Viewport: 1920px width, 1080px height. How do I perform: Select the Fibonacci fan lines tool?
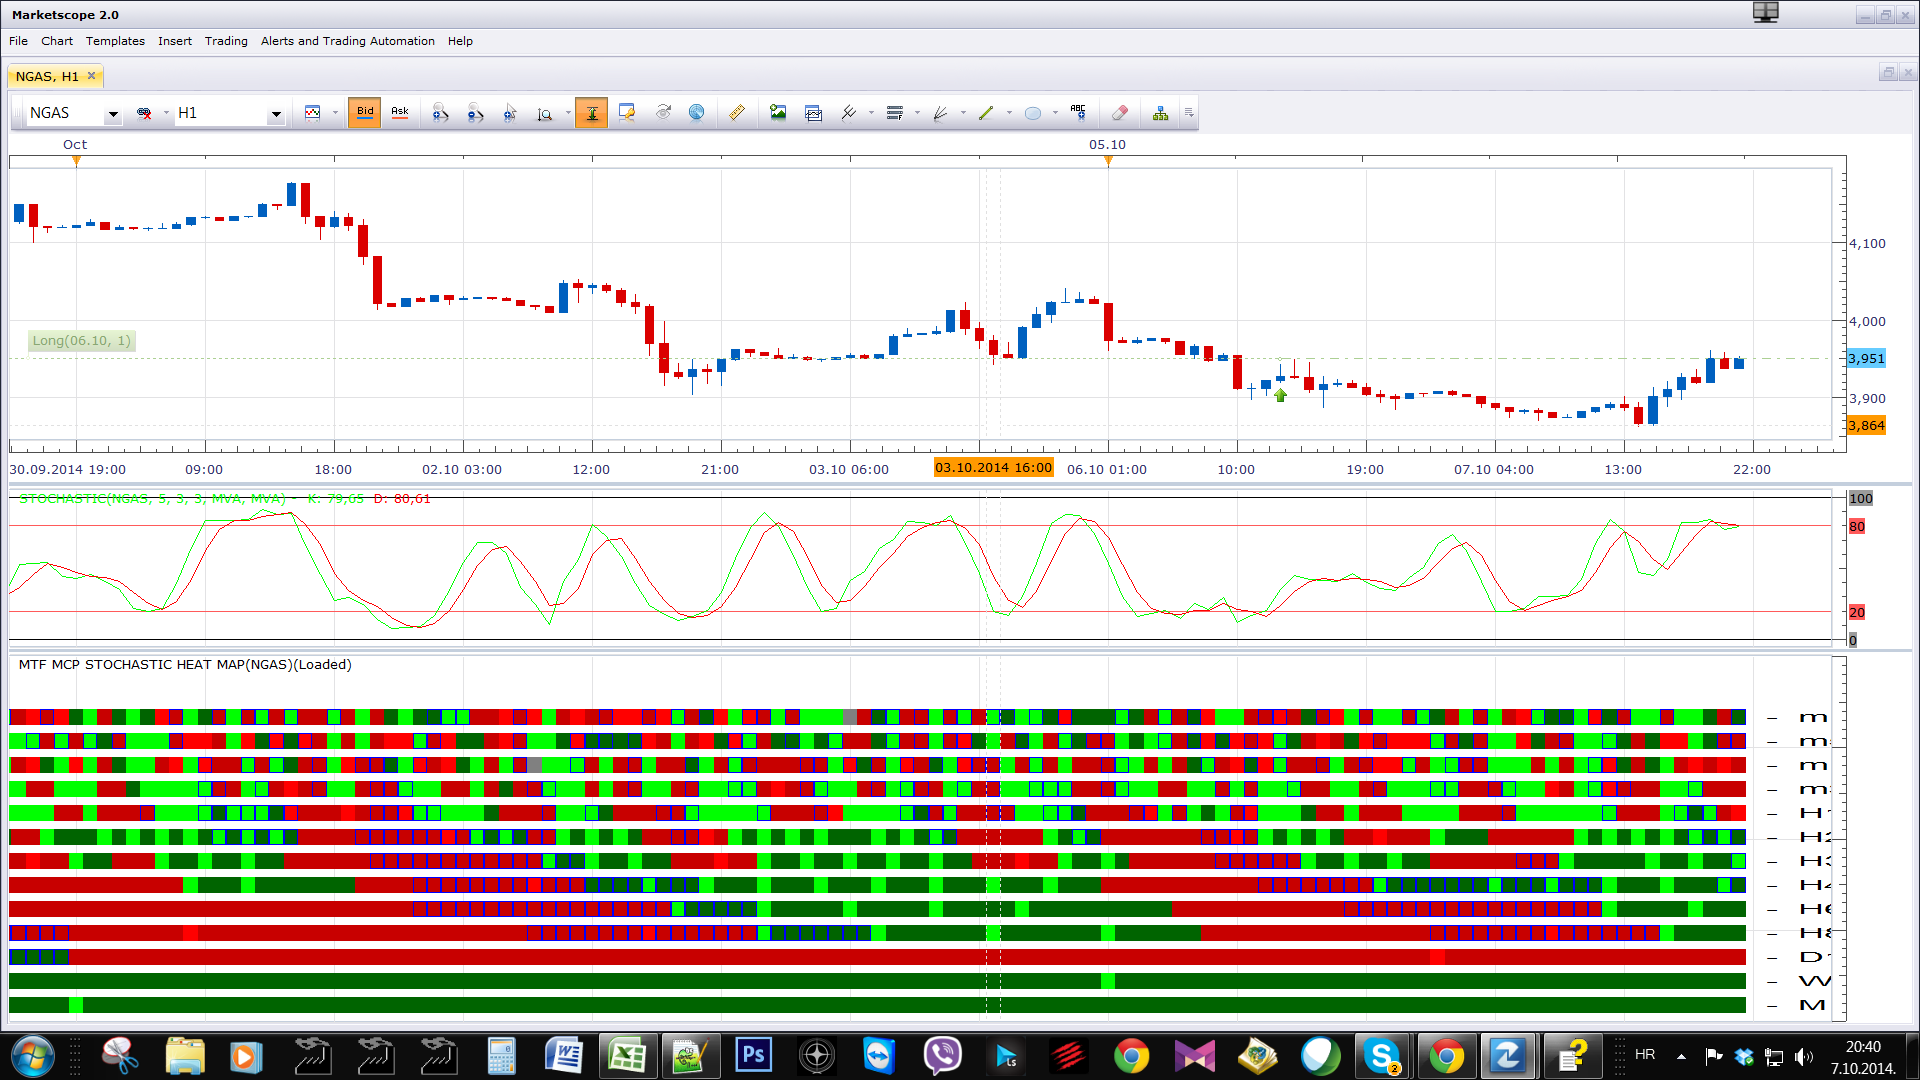940,113
